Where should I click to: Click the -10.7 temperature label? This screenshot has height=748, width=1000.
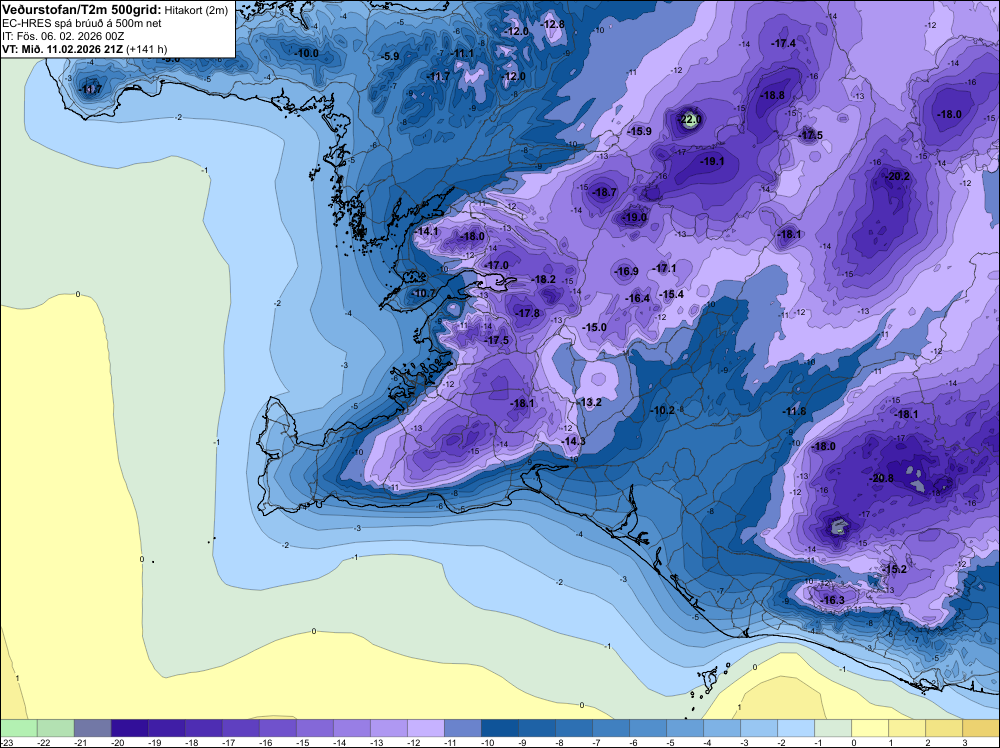coord(423,293)
